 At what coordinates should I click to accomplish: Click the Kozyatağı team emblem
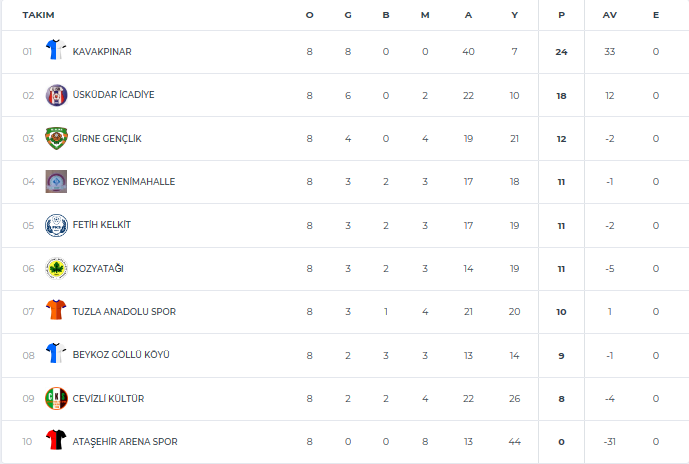[x=56, y=268]
